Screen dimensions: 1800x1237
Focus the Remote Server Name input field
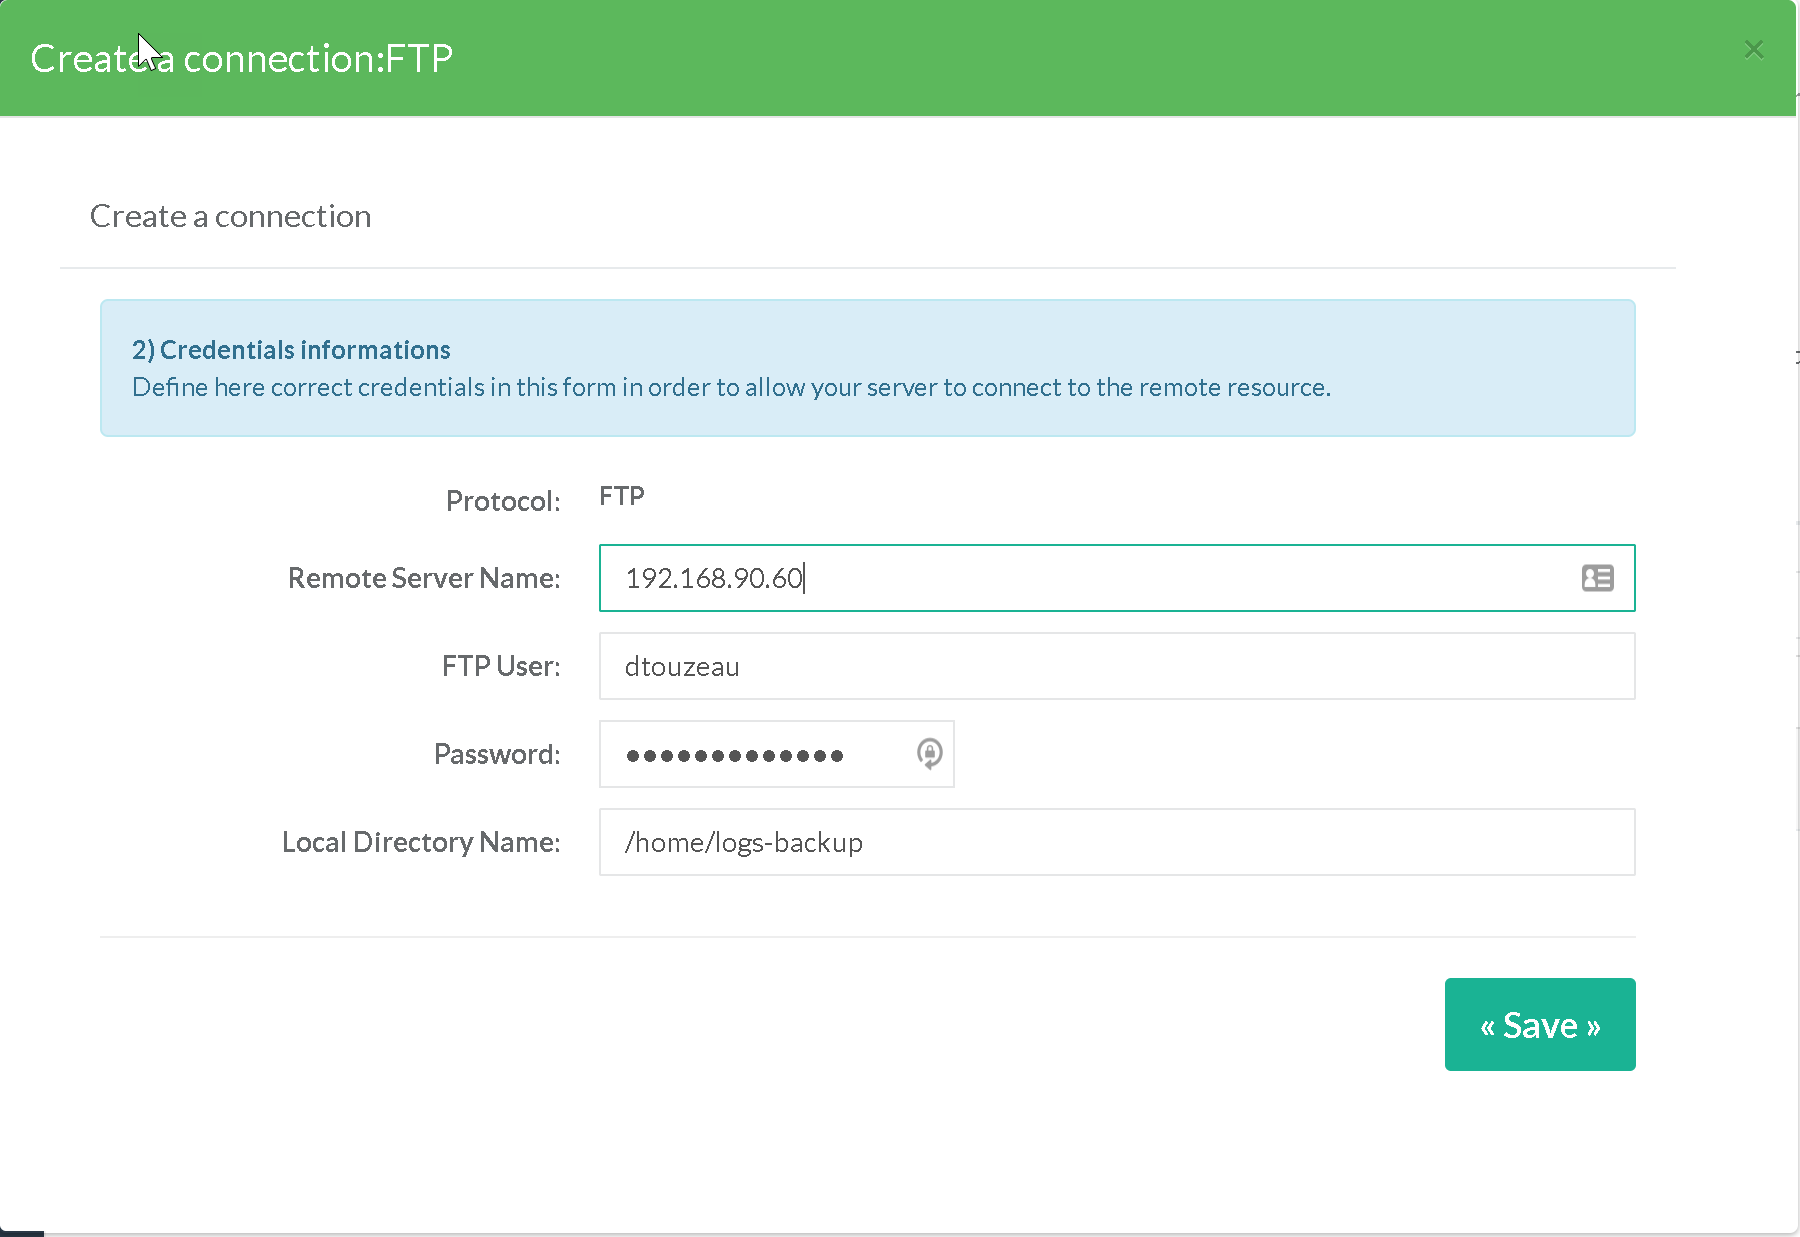(x=1080, y=578)
